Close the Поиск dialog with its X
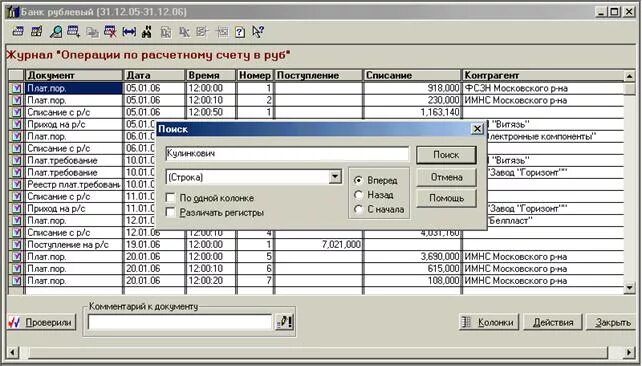 pos(477,129)
